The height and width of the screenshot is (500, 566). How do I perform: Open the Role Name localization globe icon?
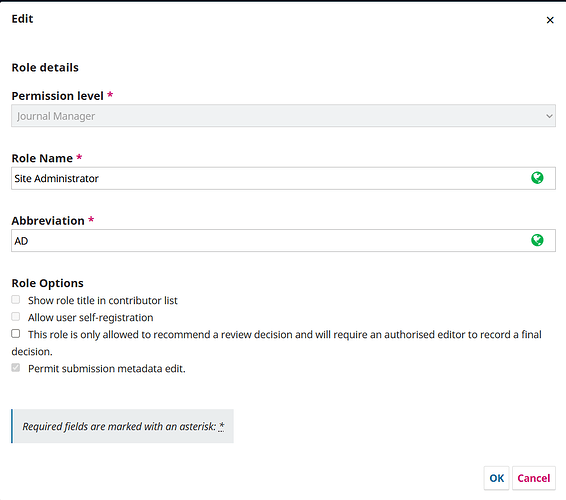[537, 178]
